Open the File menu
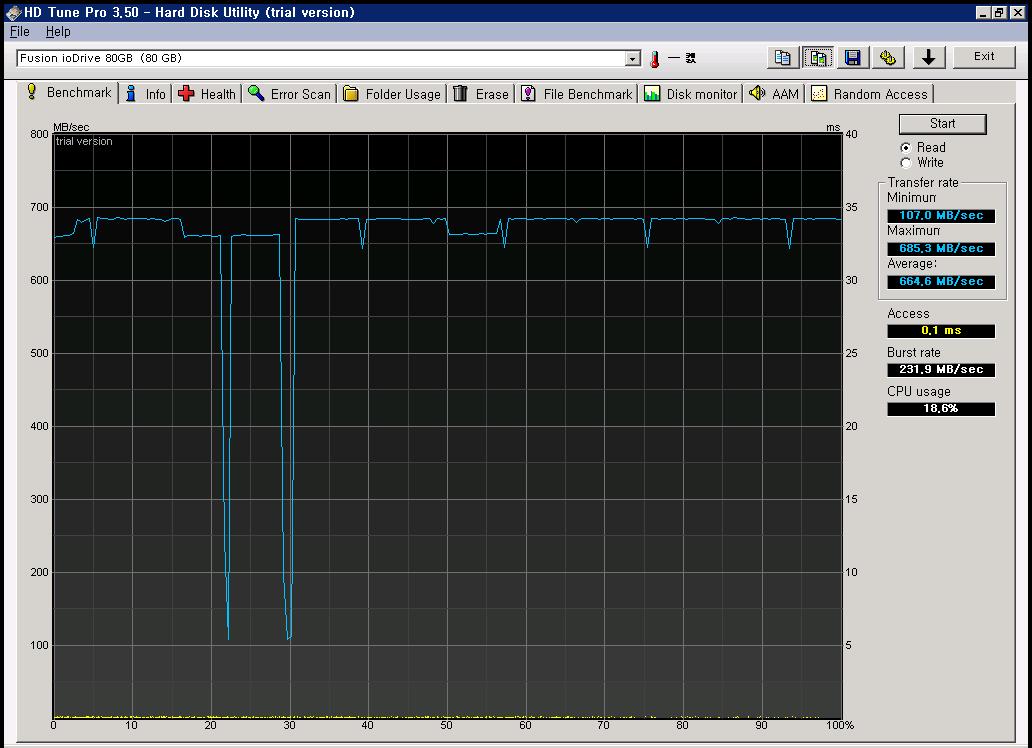1032x748 pixels. (x=20, y=32)
